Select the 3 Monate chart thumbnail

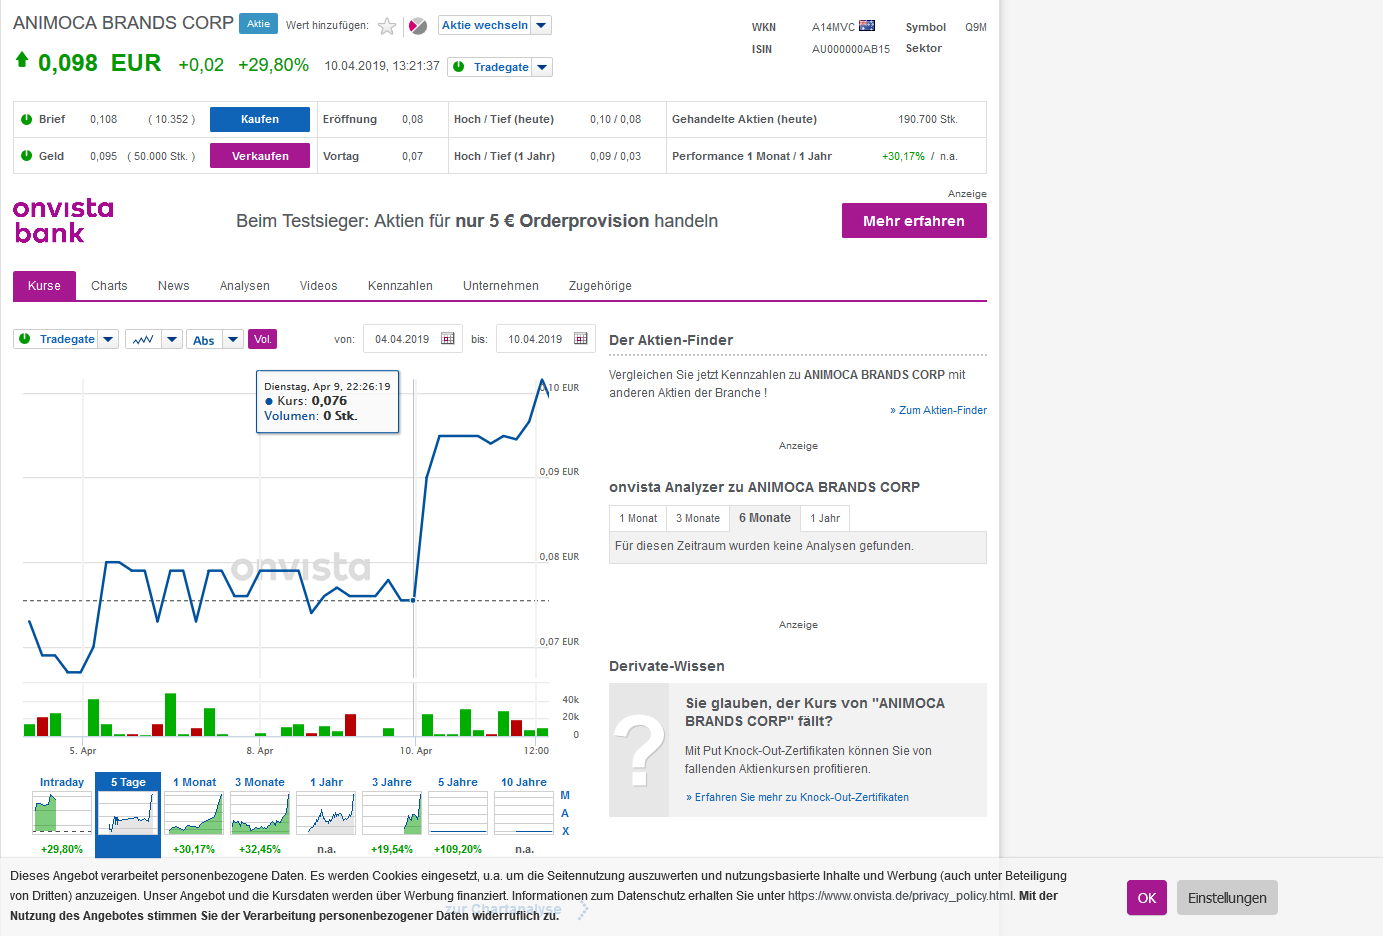260,814
